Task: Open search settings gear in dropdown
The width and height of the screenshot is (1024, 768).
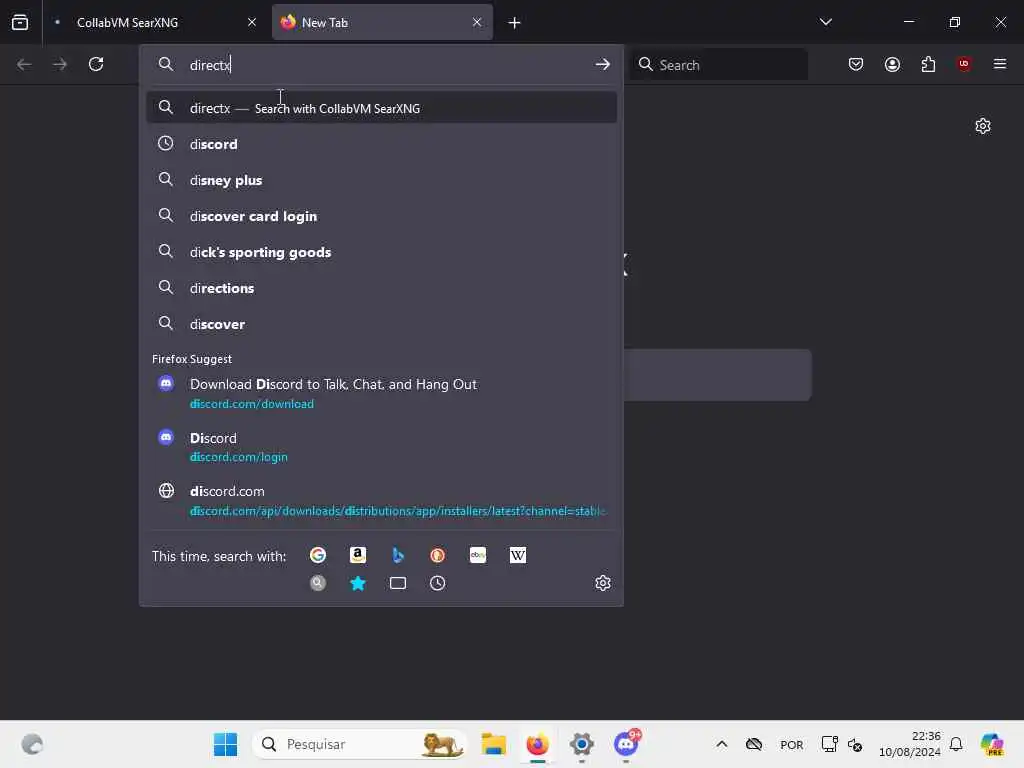Action: (x=603, y=583)
